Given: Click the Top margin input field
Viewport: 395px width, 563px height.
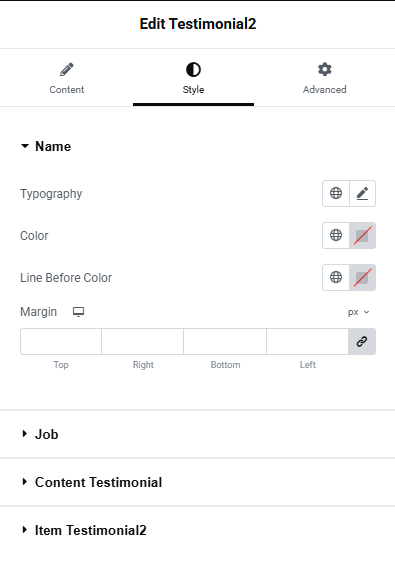Looking at the screenshot, I should click(61, 341).
